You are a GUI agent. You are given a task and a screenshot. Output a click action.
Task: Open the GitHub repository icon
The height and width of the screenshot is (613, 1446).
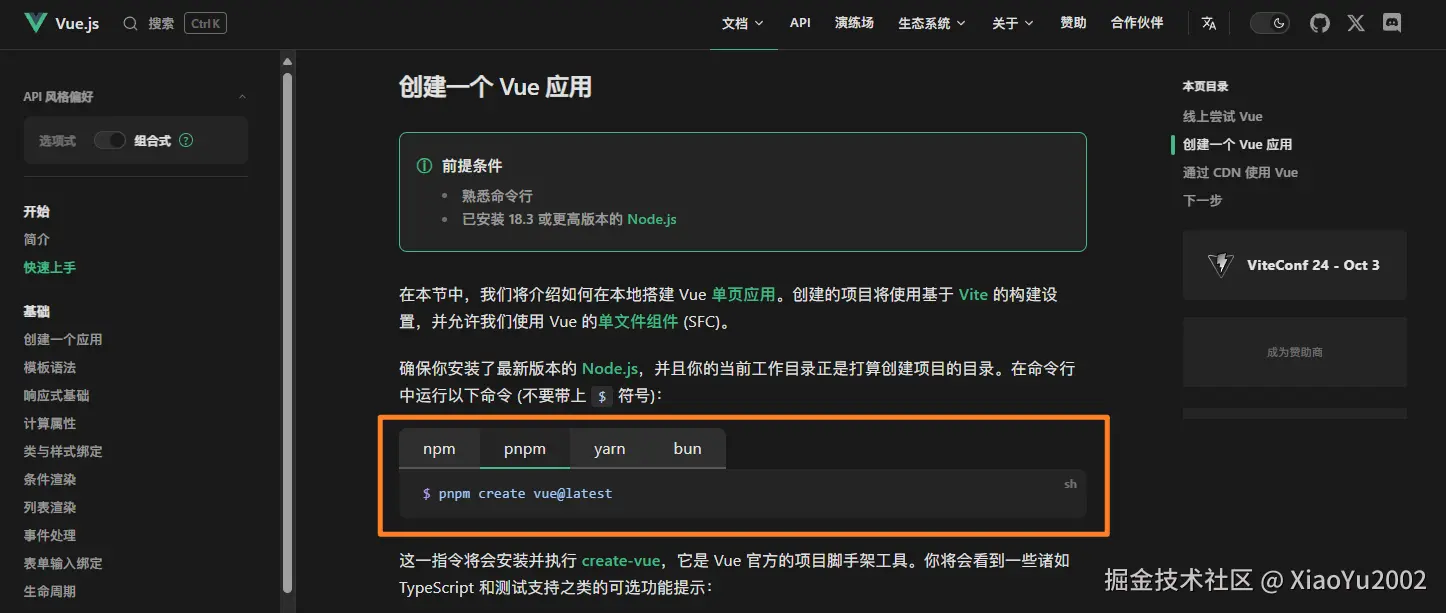pyautogui.click(x=1318, y=22)
